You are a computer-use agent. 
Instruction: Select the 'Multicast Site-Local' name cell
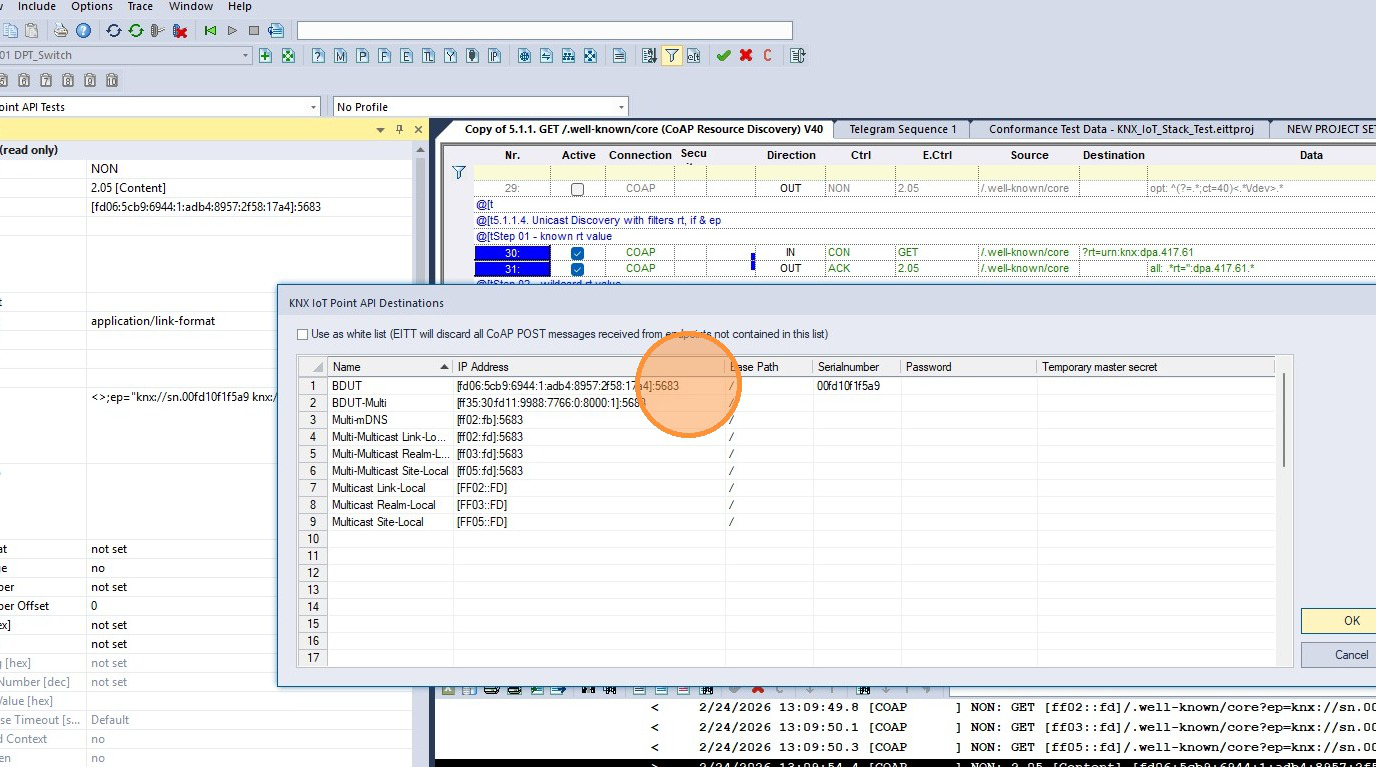click(x=390, y=522)
